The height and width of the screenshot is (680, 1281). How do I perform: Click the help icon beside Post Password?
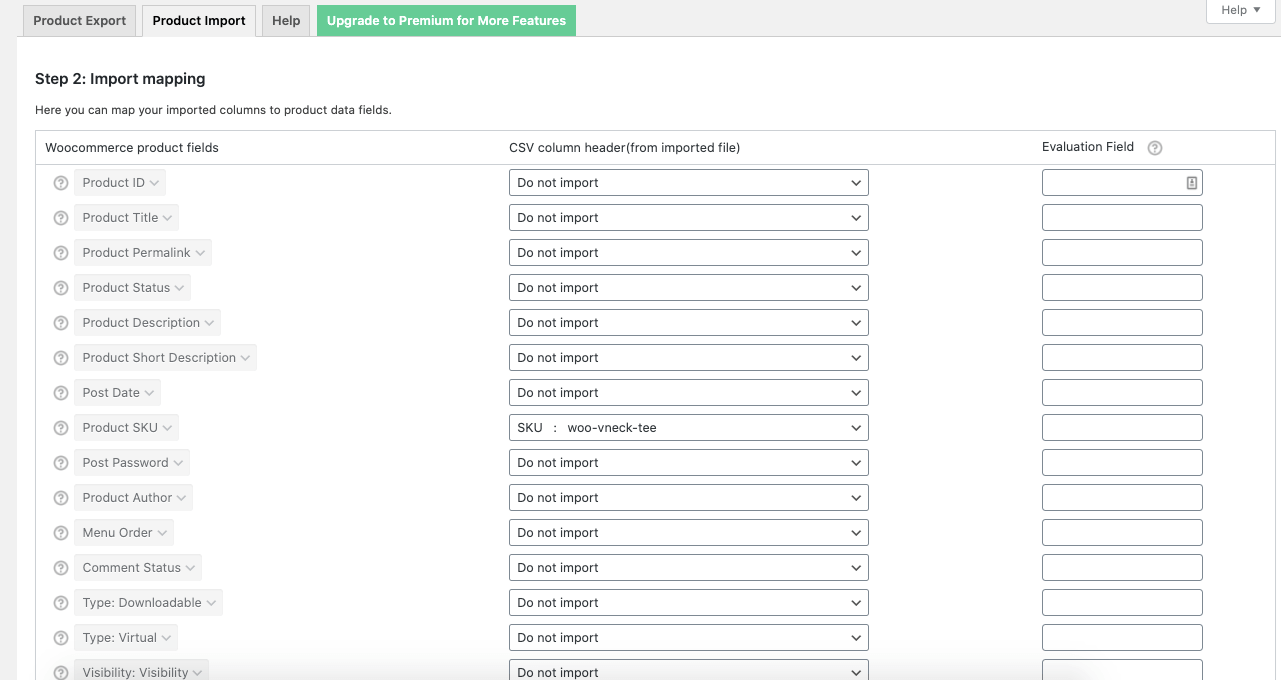tap(60, 462)
